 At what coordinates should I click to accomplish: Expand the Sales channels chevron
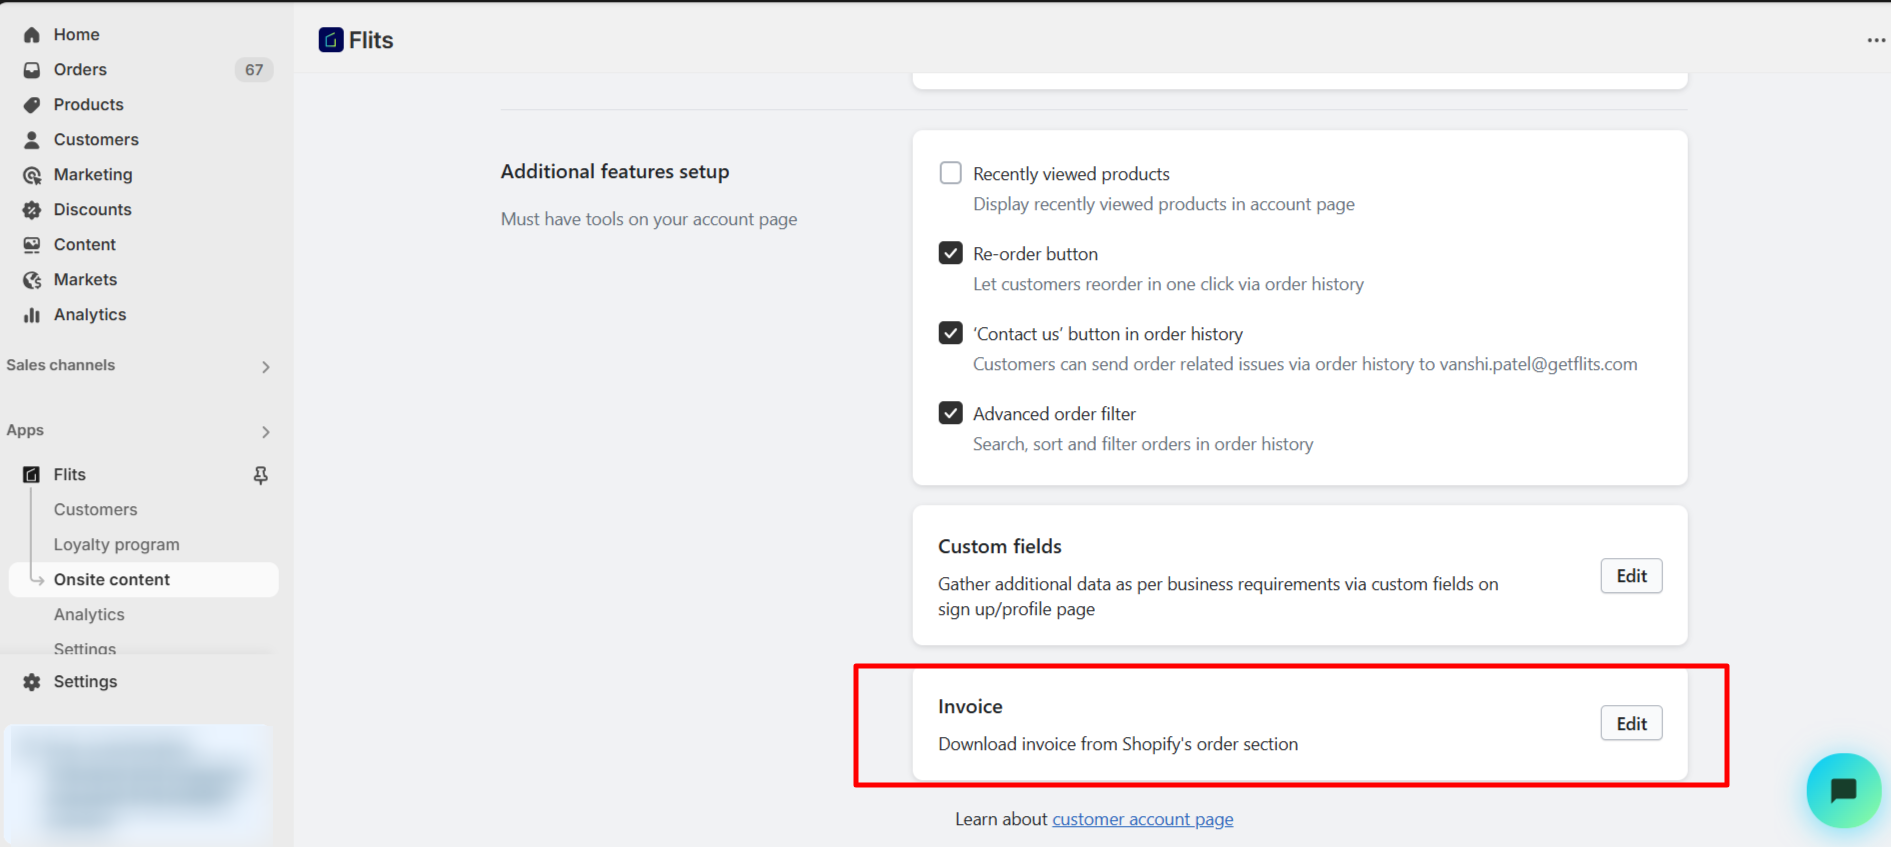point(266,367)
